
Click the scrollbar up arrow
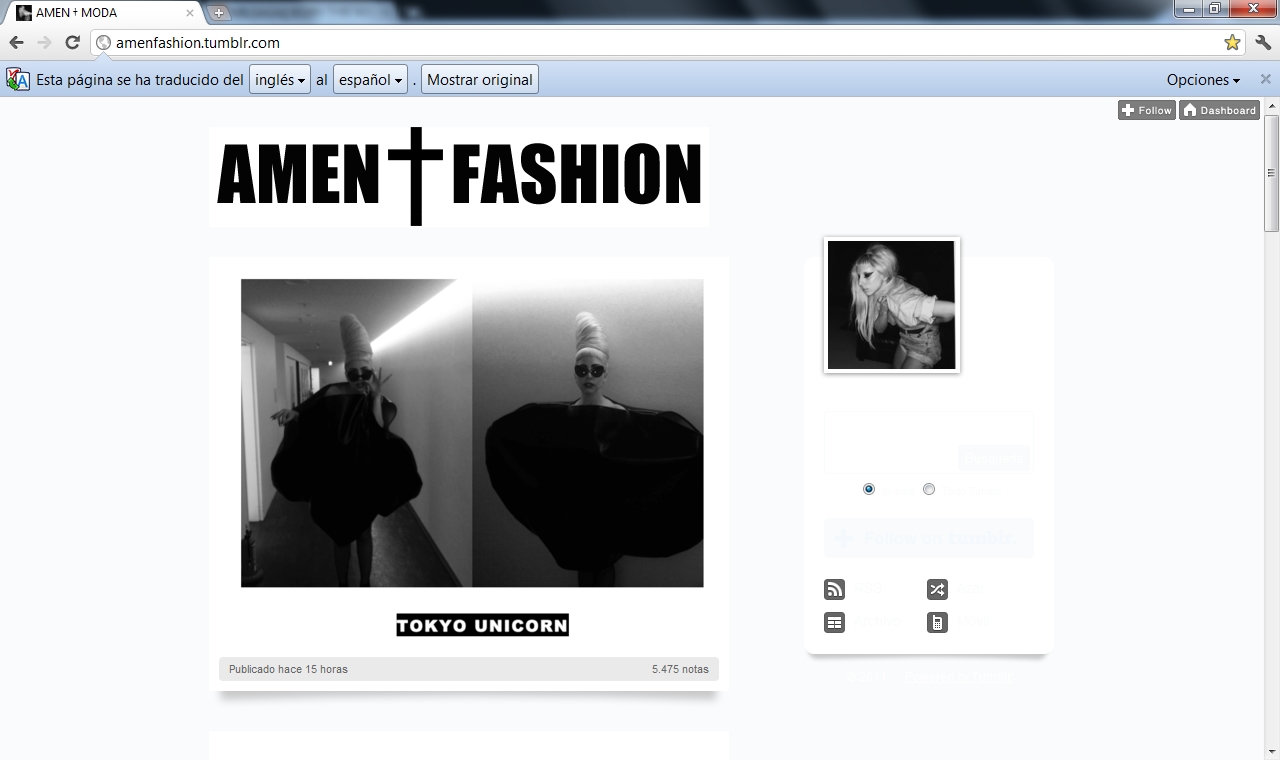(x=1272, y=106)
